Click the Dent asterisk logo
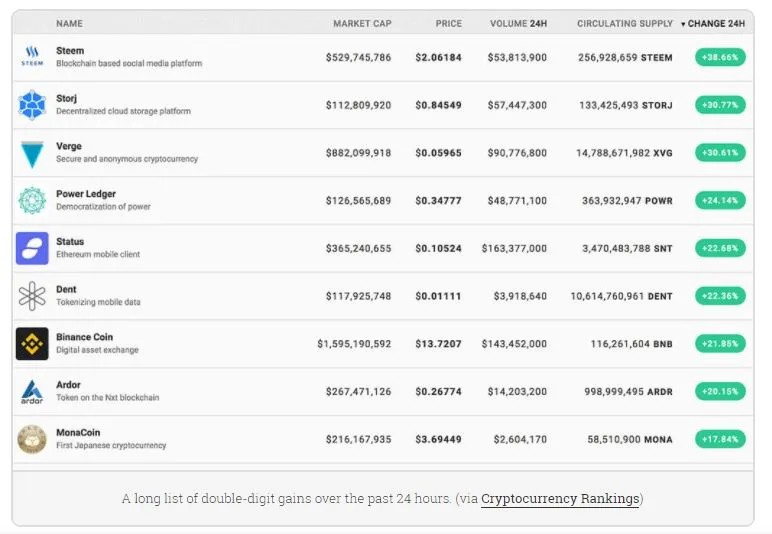This screenshot has width=772, height=534. [32, 296]
